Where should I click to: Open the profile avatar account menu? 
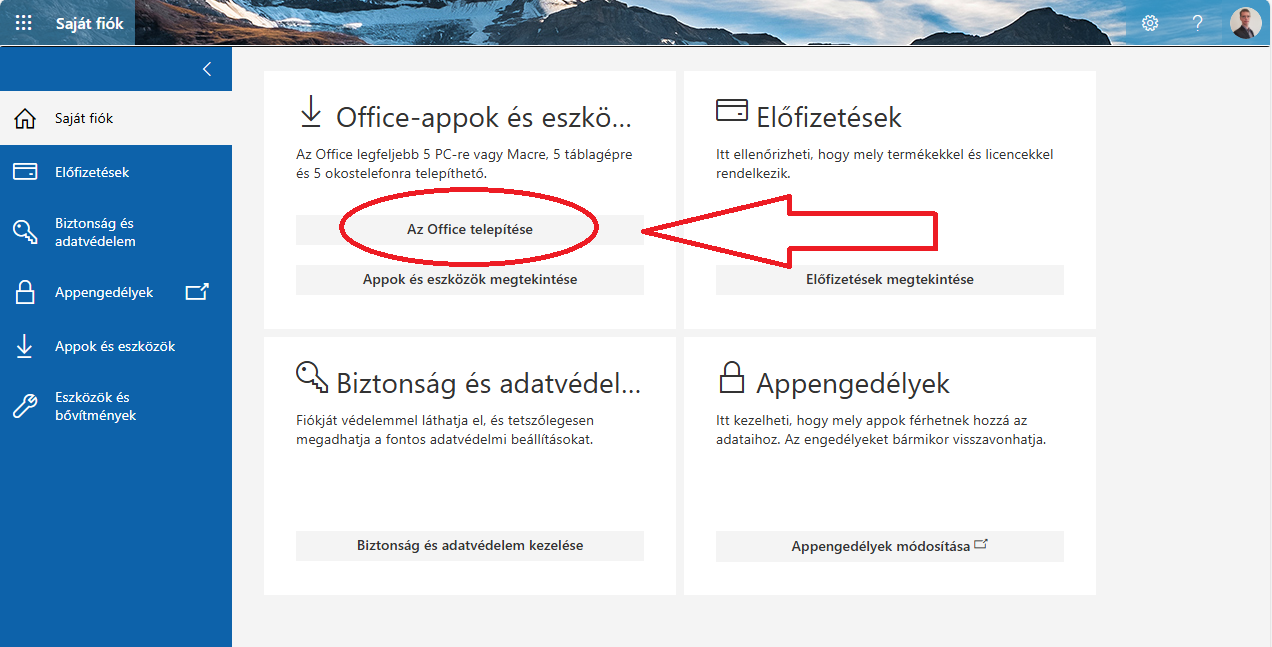pos(1246,23)
